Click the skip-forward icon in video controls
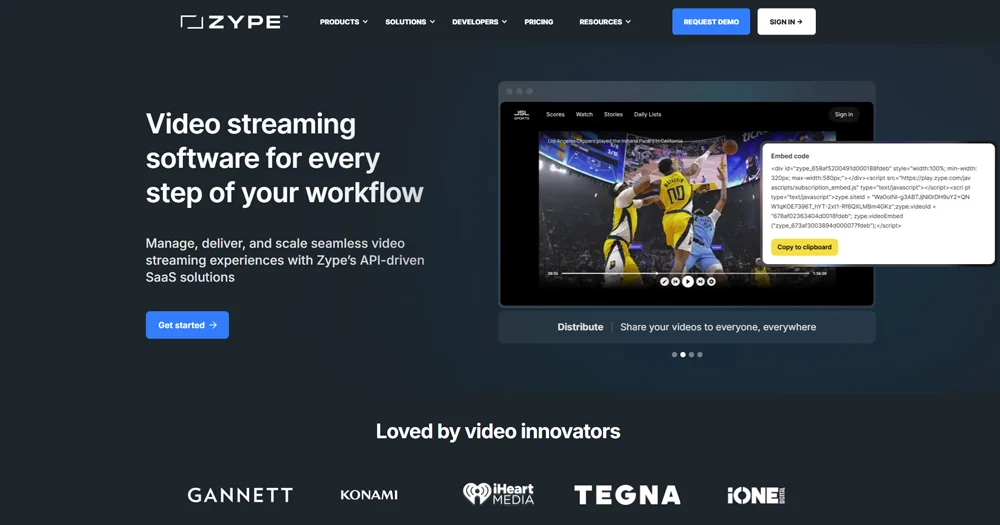The width and height of the screenshot is (1000, 525). click(x=700, y=281)
